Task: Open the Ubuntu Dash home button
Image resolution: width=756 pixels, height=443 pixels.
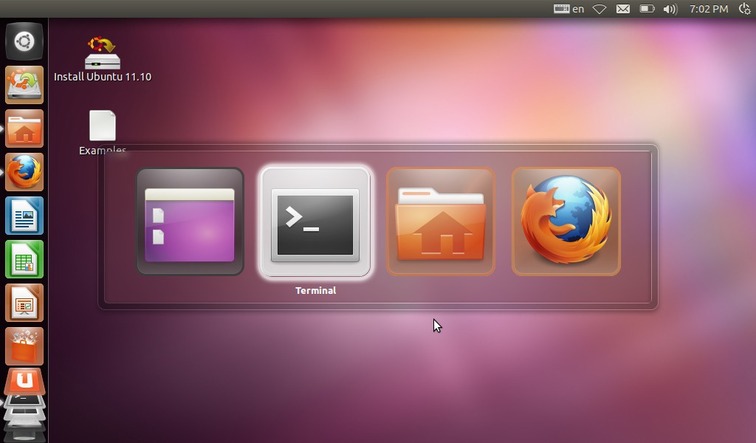Action: tap(24, 41)
